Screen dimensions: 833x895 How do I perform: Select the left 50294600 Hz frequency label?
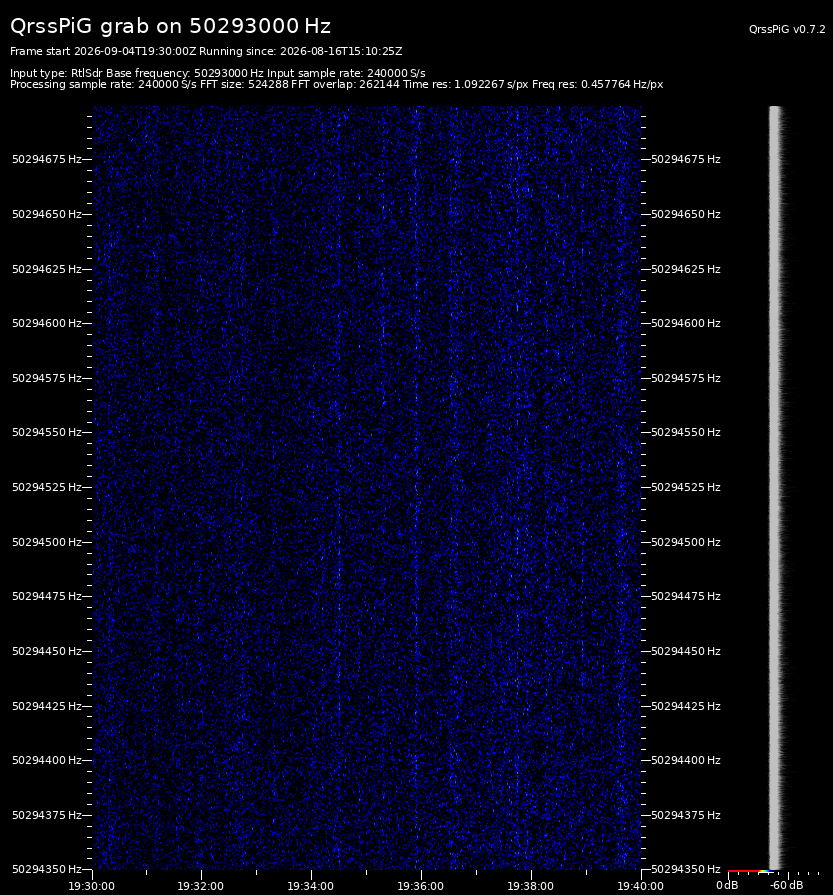pos(47,323)
